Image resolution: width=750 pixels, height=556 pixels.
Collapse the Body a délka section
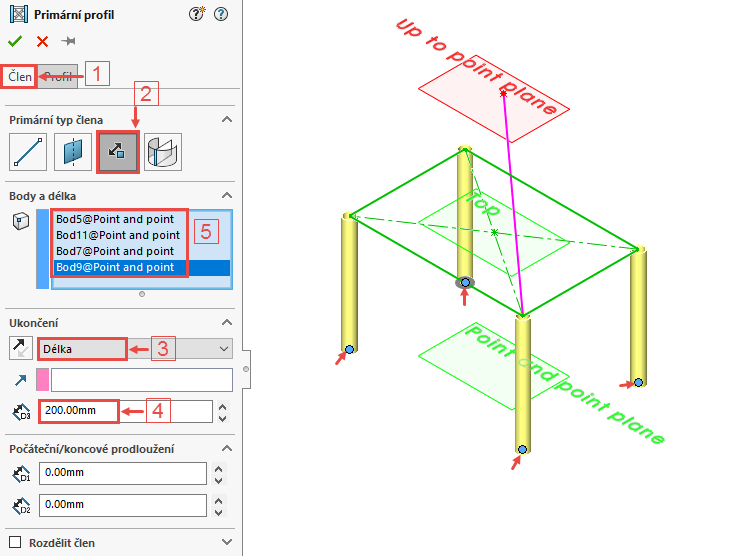227,195
